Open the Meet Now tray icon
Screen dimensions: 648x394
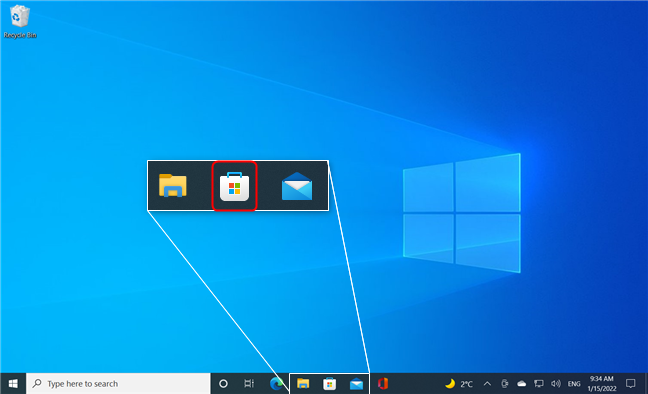tap(505, 384)
